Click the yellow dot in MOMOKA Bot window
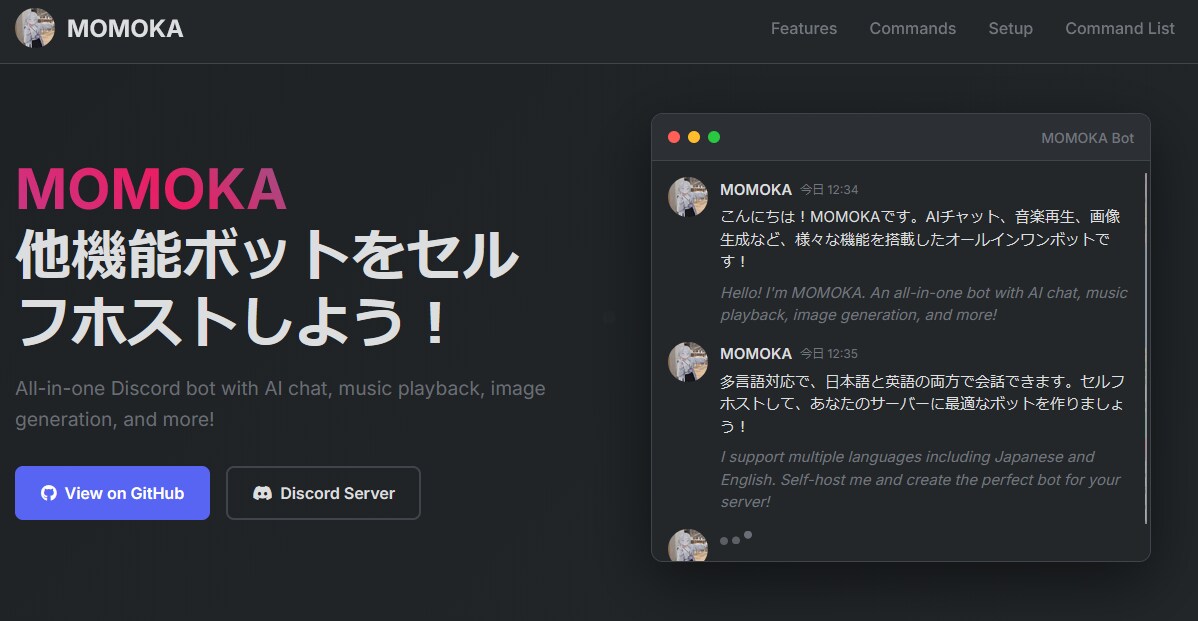Viewport: 1198px width, 621px height. pyautogui.click(x=694, y=137)
